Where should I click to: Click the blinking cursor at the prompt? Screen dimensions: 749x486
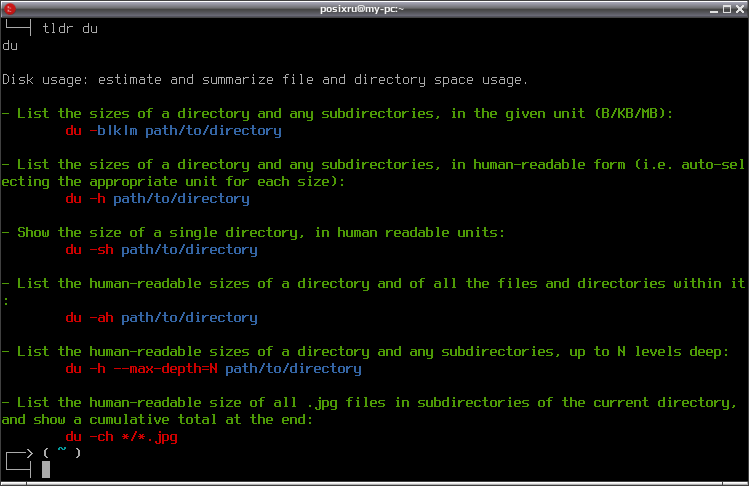click(46, 469)
